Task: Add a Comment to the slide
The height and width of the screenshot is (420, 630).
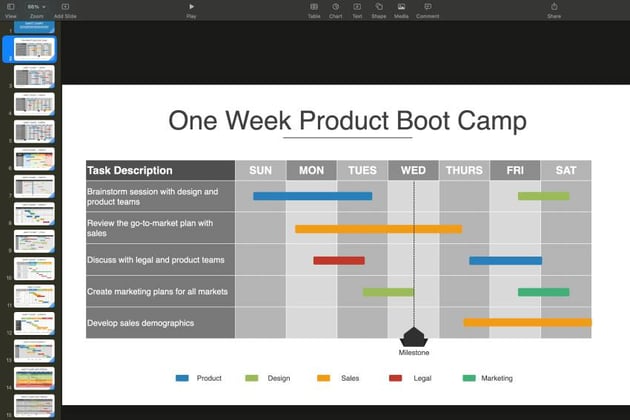Action: [x=427, y=8]
